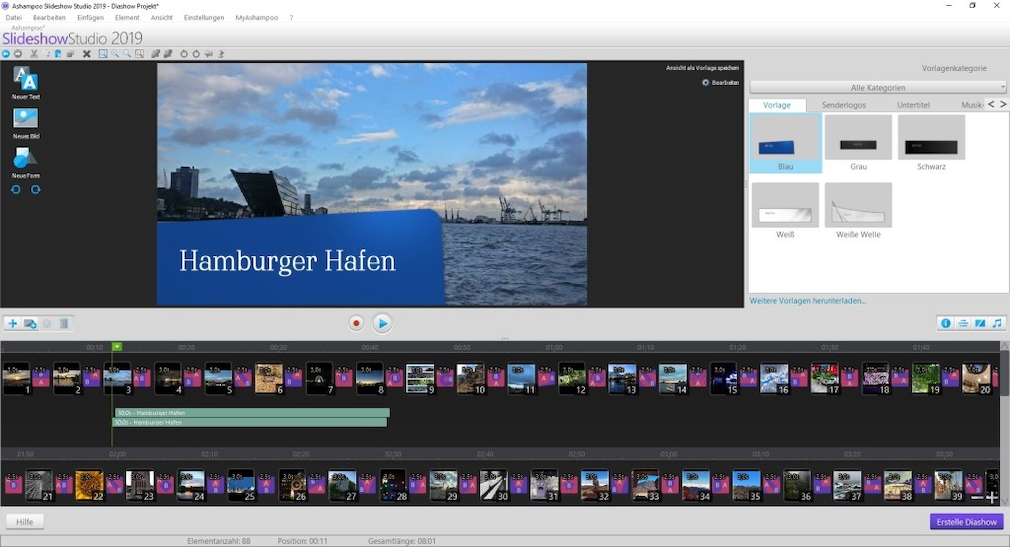Viewport: 1010px width, 547px height.
Task: Click the paste clipboard icon in toolbar
Action: (x=58, y=54)
